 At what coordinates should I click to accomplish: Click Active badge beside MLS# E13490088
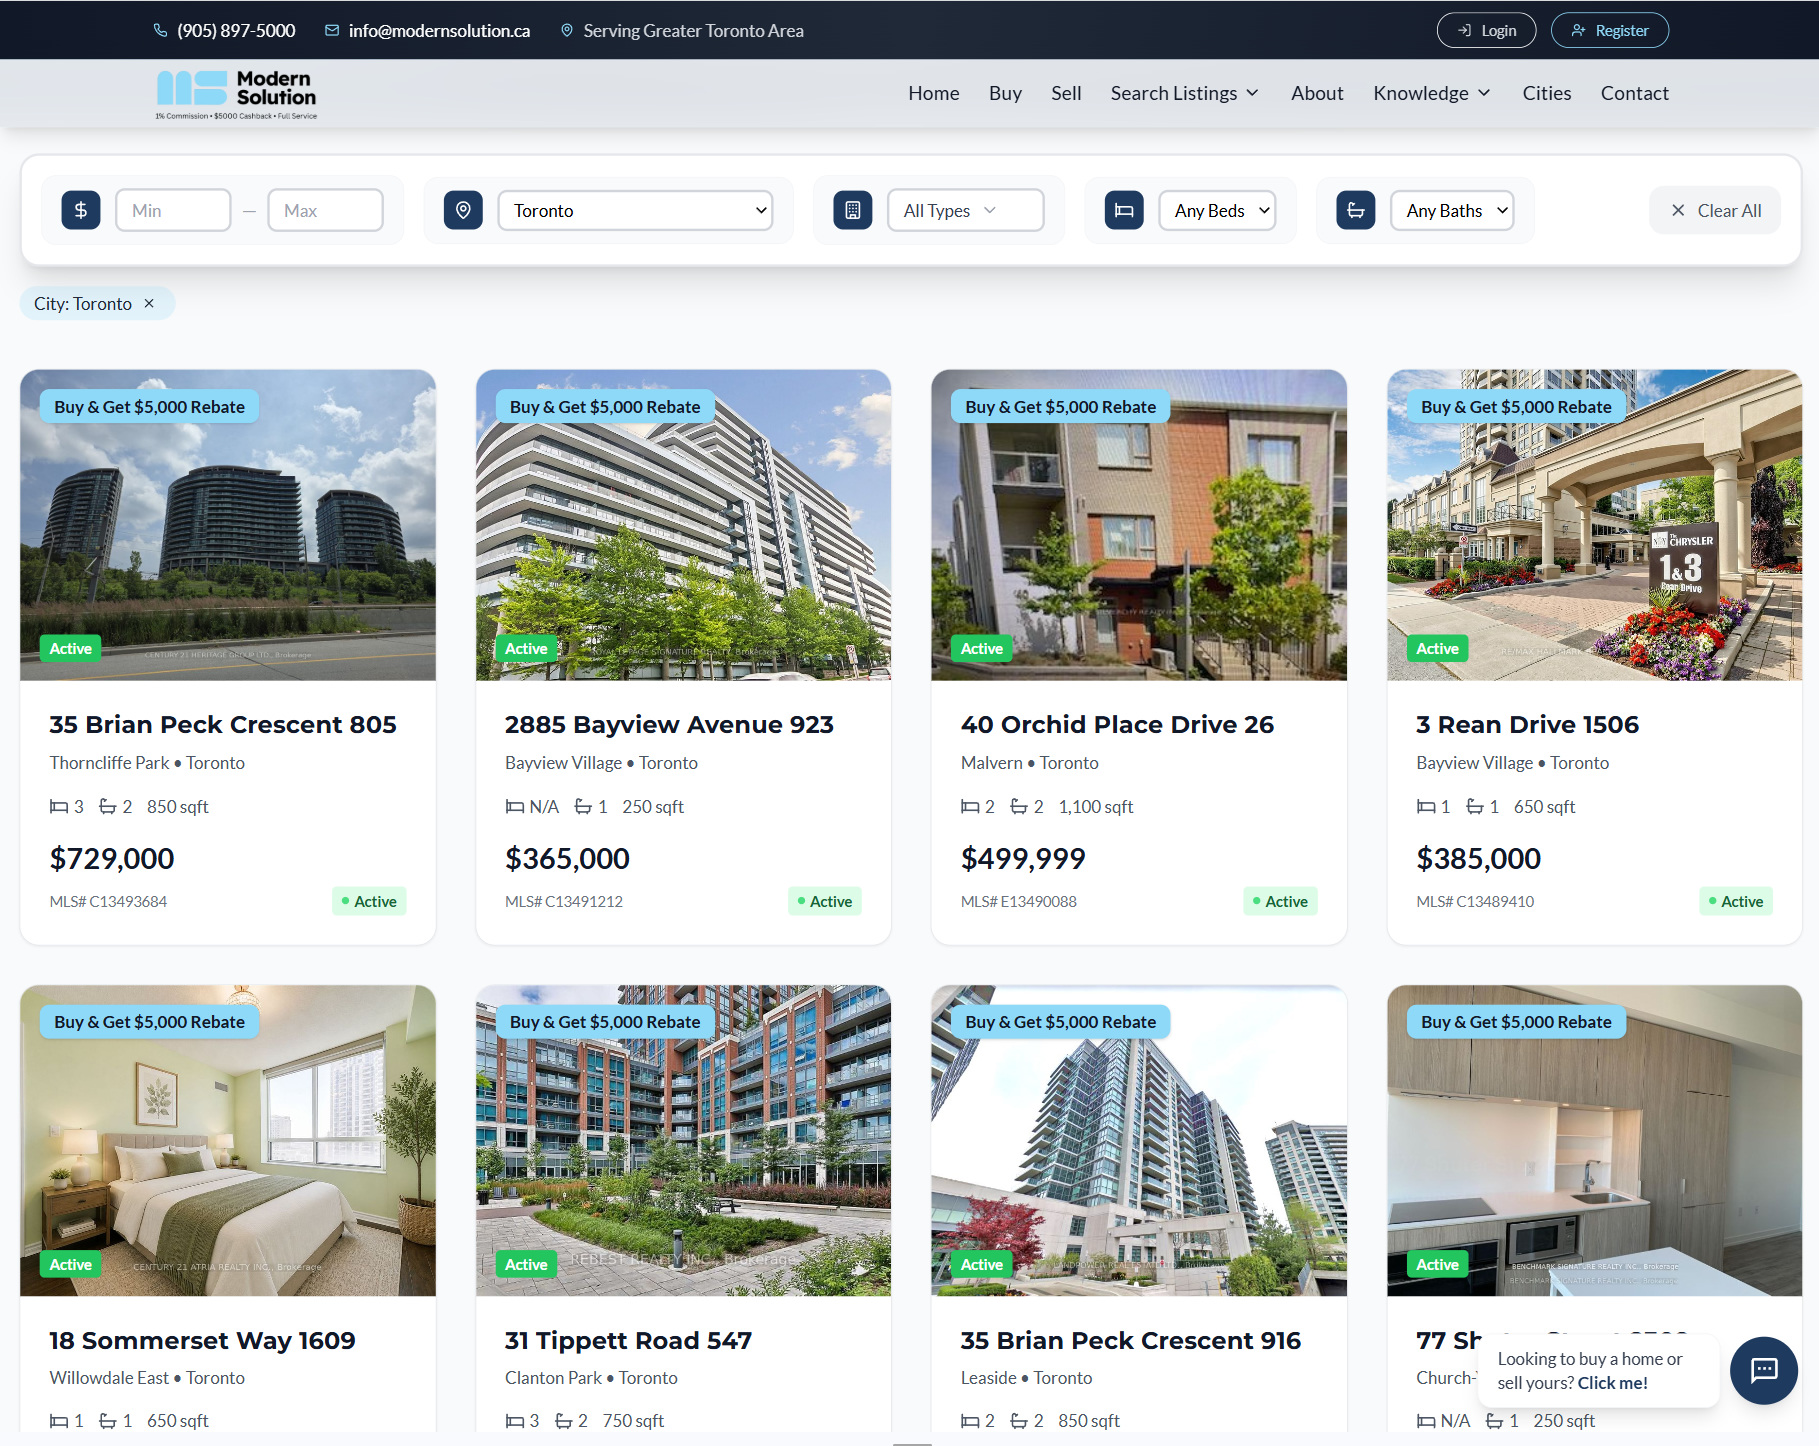click(x=1280, y=901)
